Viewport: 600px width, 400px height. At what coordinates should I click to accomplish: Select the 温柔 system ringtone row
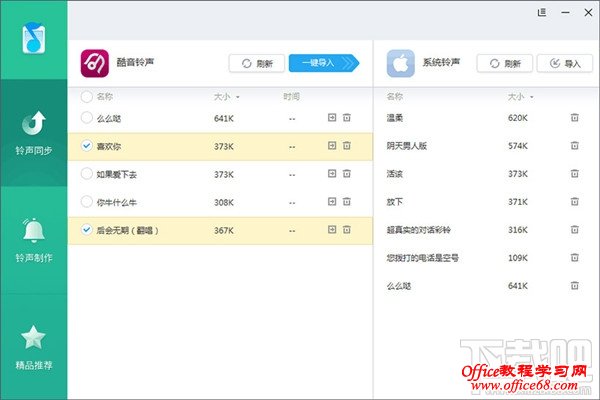point(486,118)
